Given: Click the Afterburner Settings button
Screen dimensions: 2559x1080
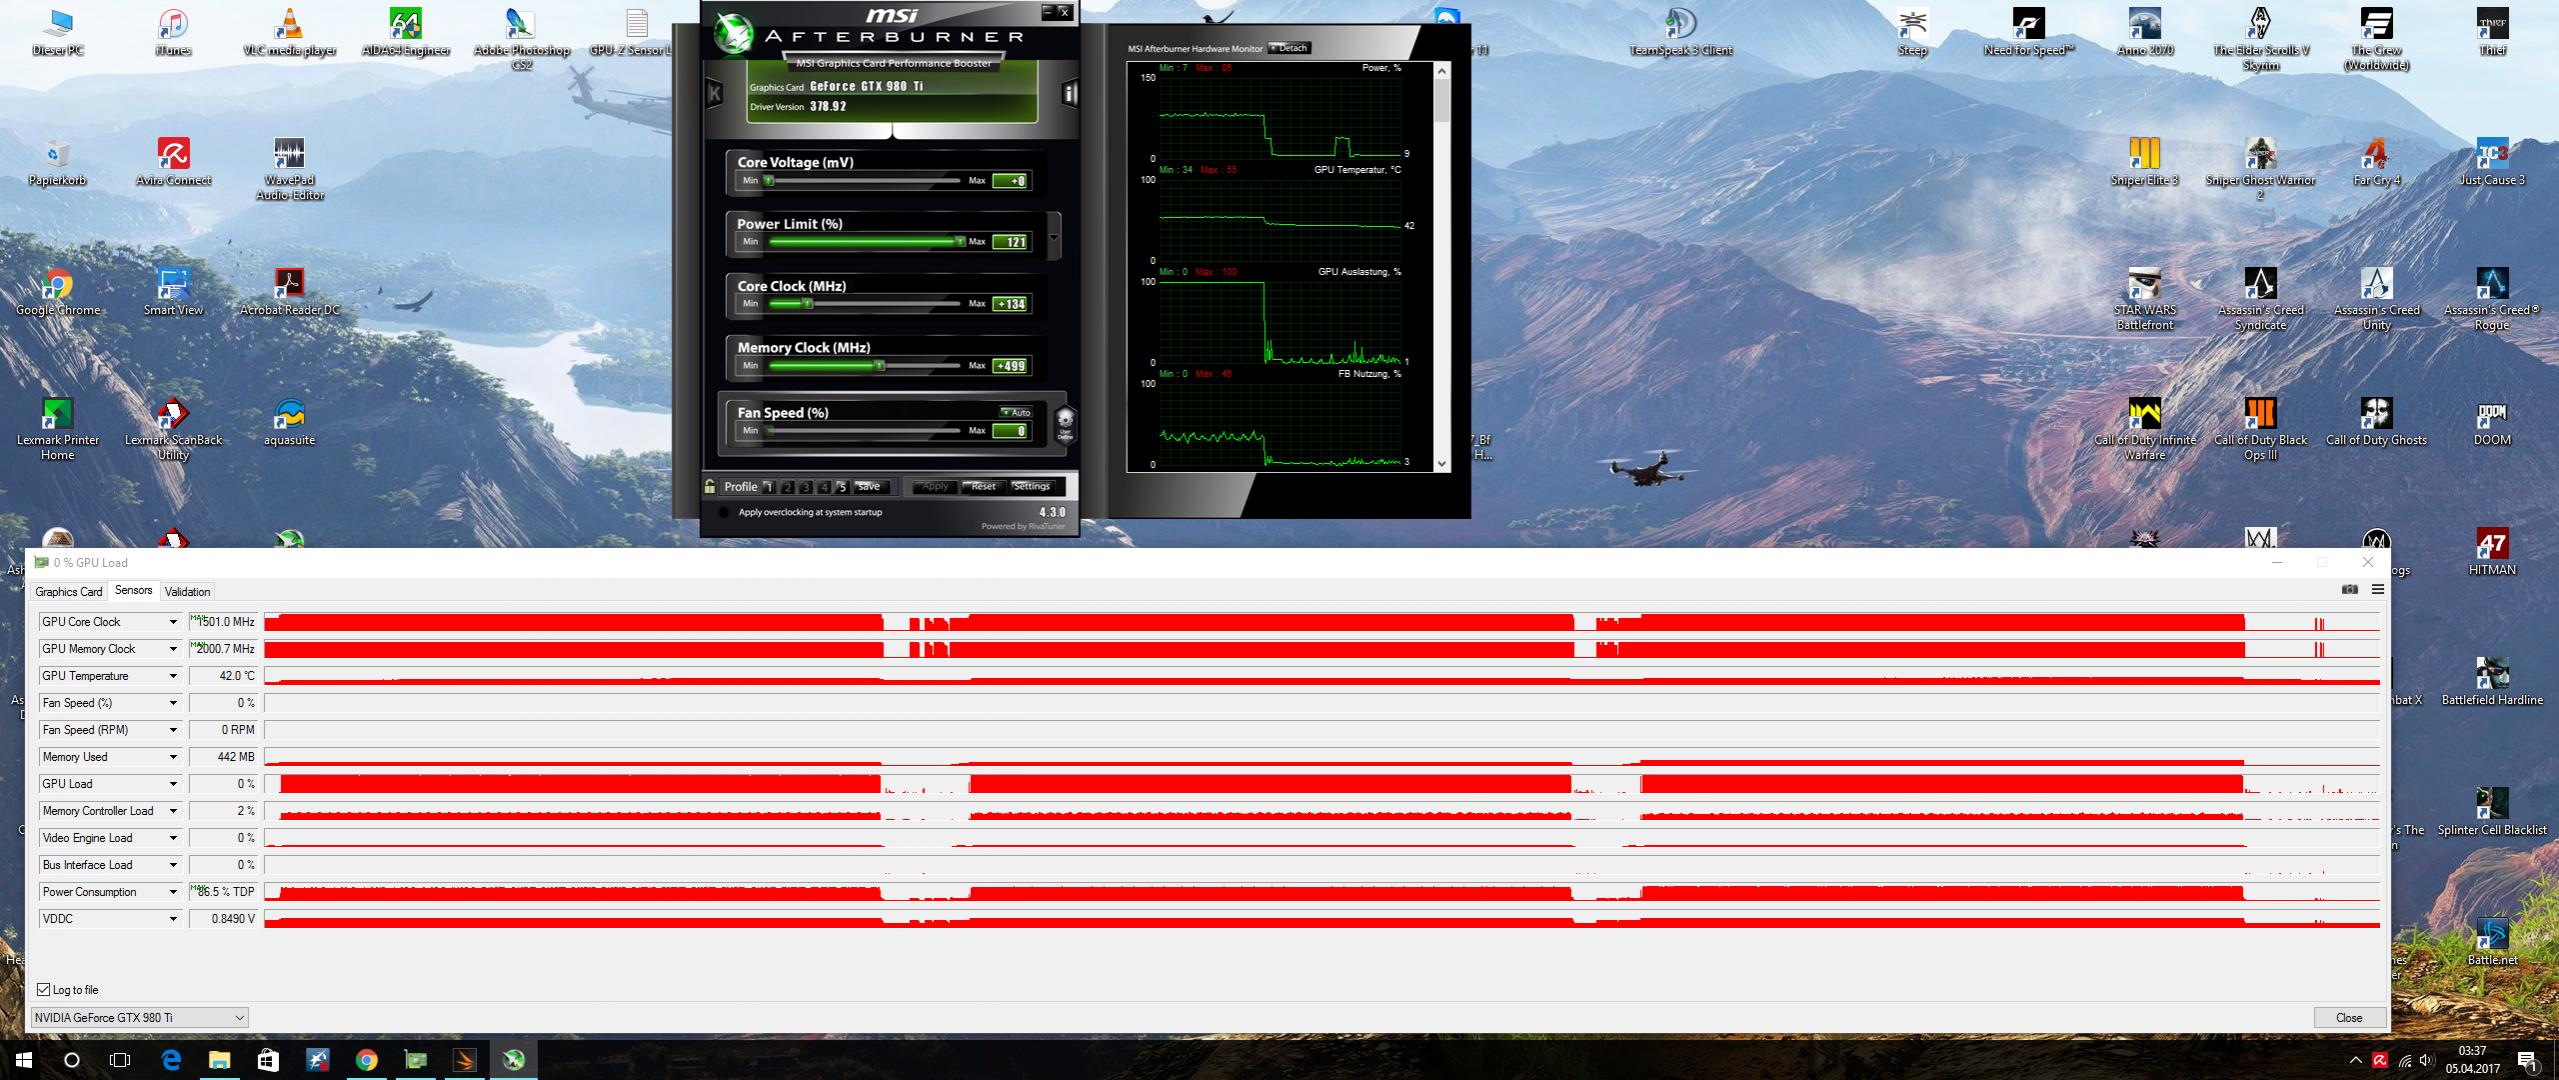Looking at the screenshot, I should click(1032, 487).
